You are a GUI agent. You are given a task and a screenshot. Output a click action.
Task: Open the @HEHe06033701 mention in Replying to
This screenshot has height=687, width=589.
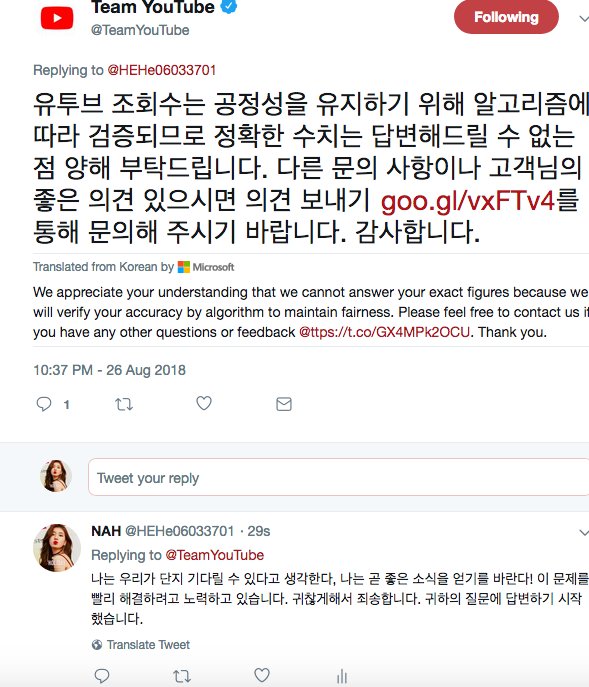(162, 70)
